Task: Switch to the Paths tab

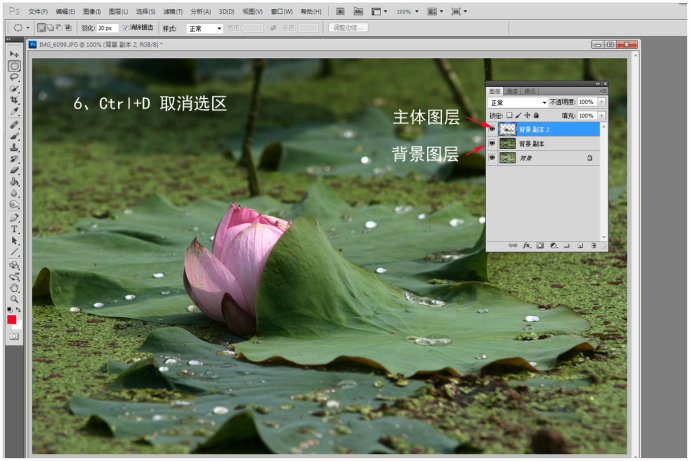Action: pyautogui.click(x=530, y=91)
